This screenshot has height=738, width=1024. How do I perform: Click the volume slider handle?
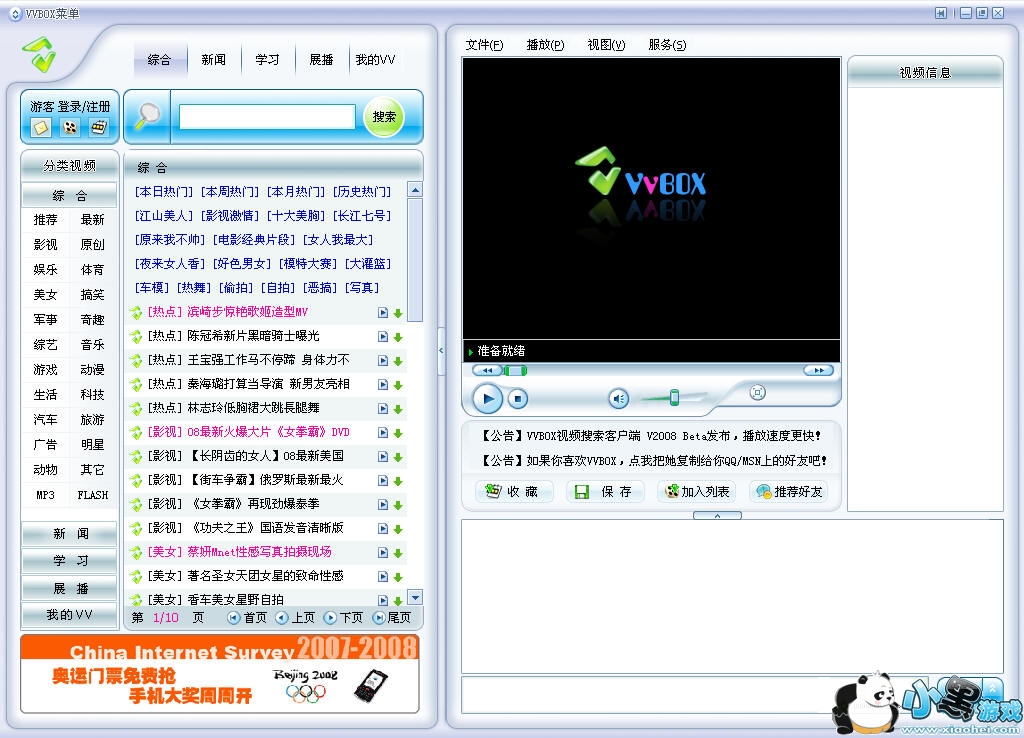click(x=675, y=397)
